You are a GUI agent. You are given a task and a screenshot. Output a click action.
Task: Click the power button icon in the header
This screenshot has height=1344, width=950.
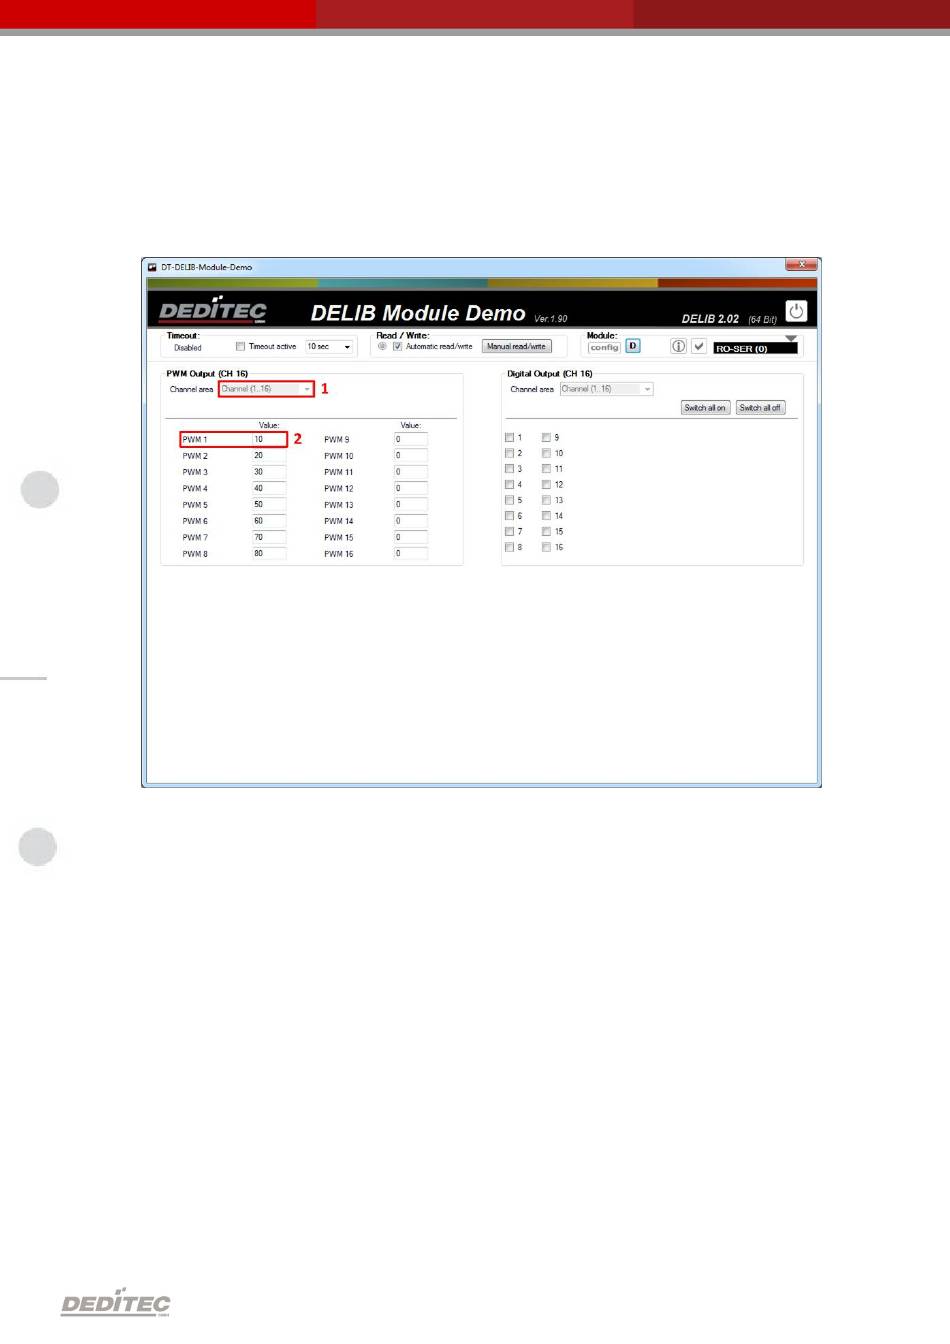pyautogui.click(x=796, y=312)
